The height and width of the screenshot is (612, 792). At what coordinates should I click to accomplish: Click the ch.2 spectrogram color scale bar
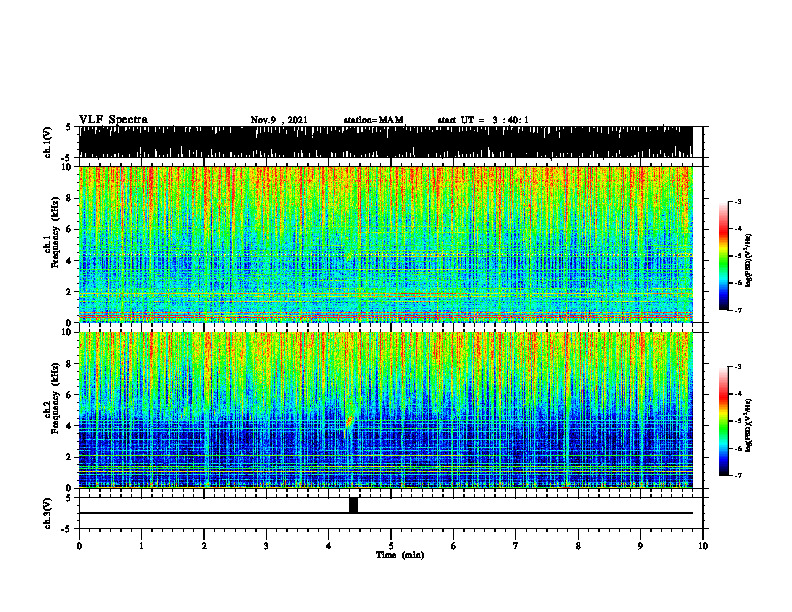pos(723,421)
